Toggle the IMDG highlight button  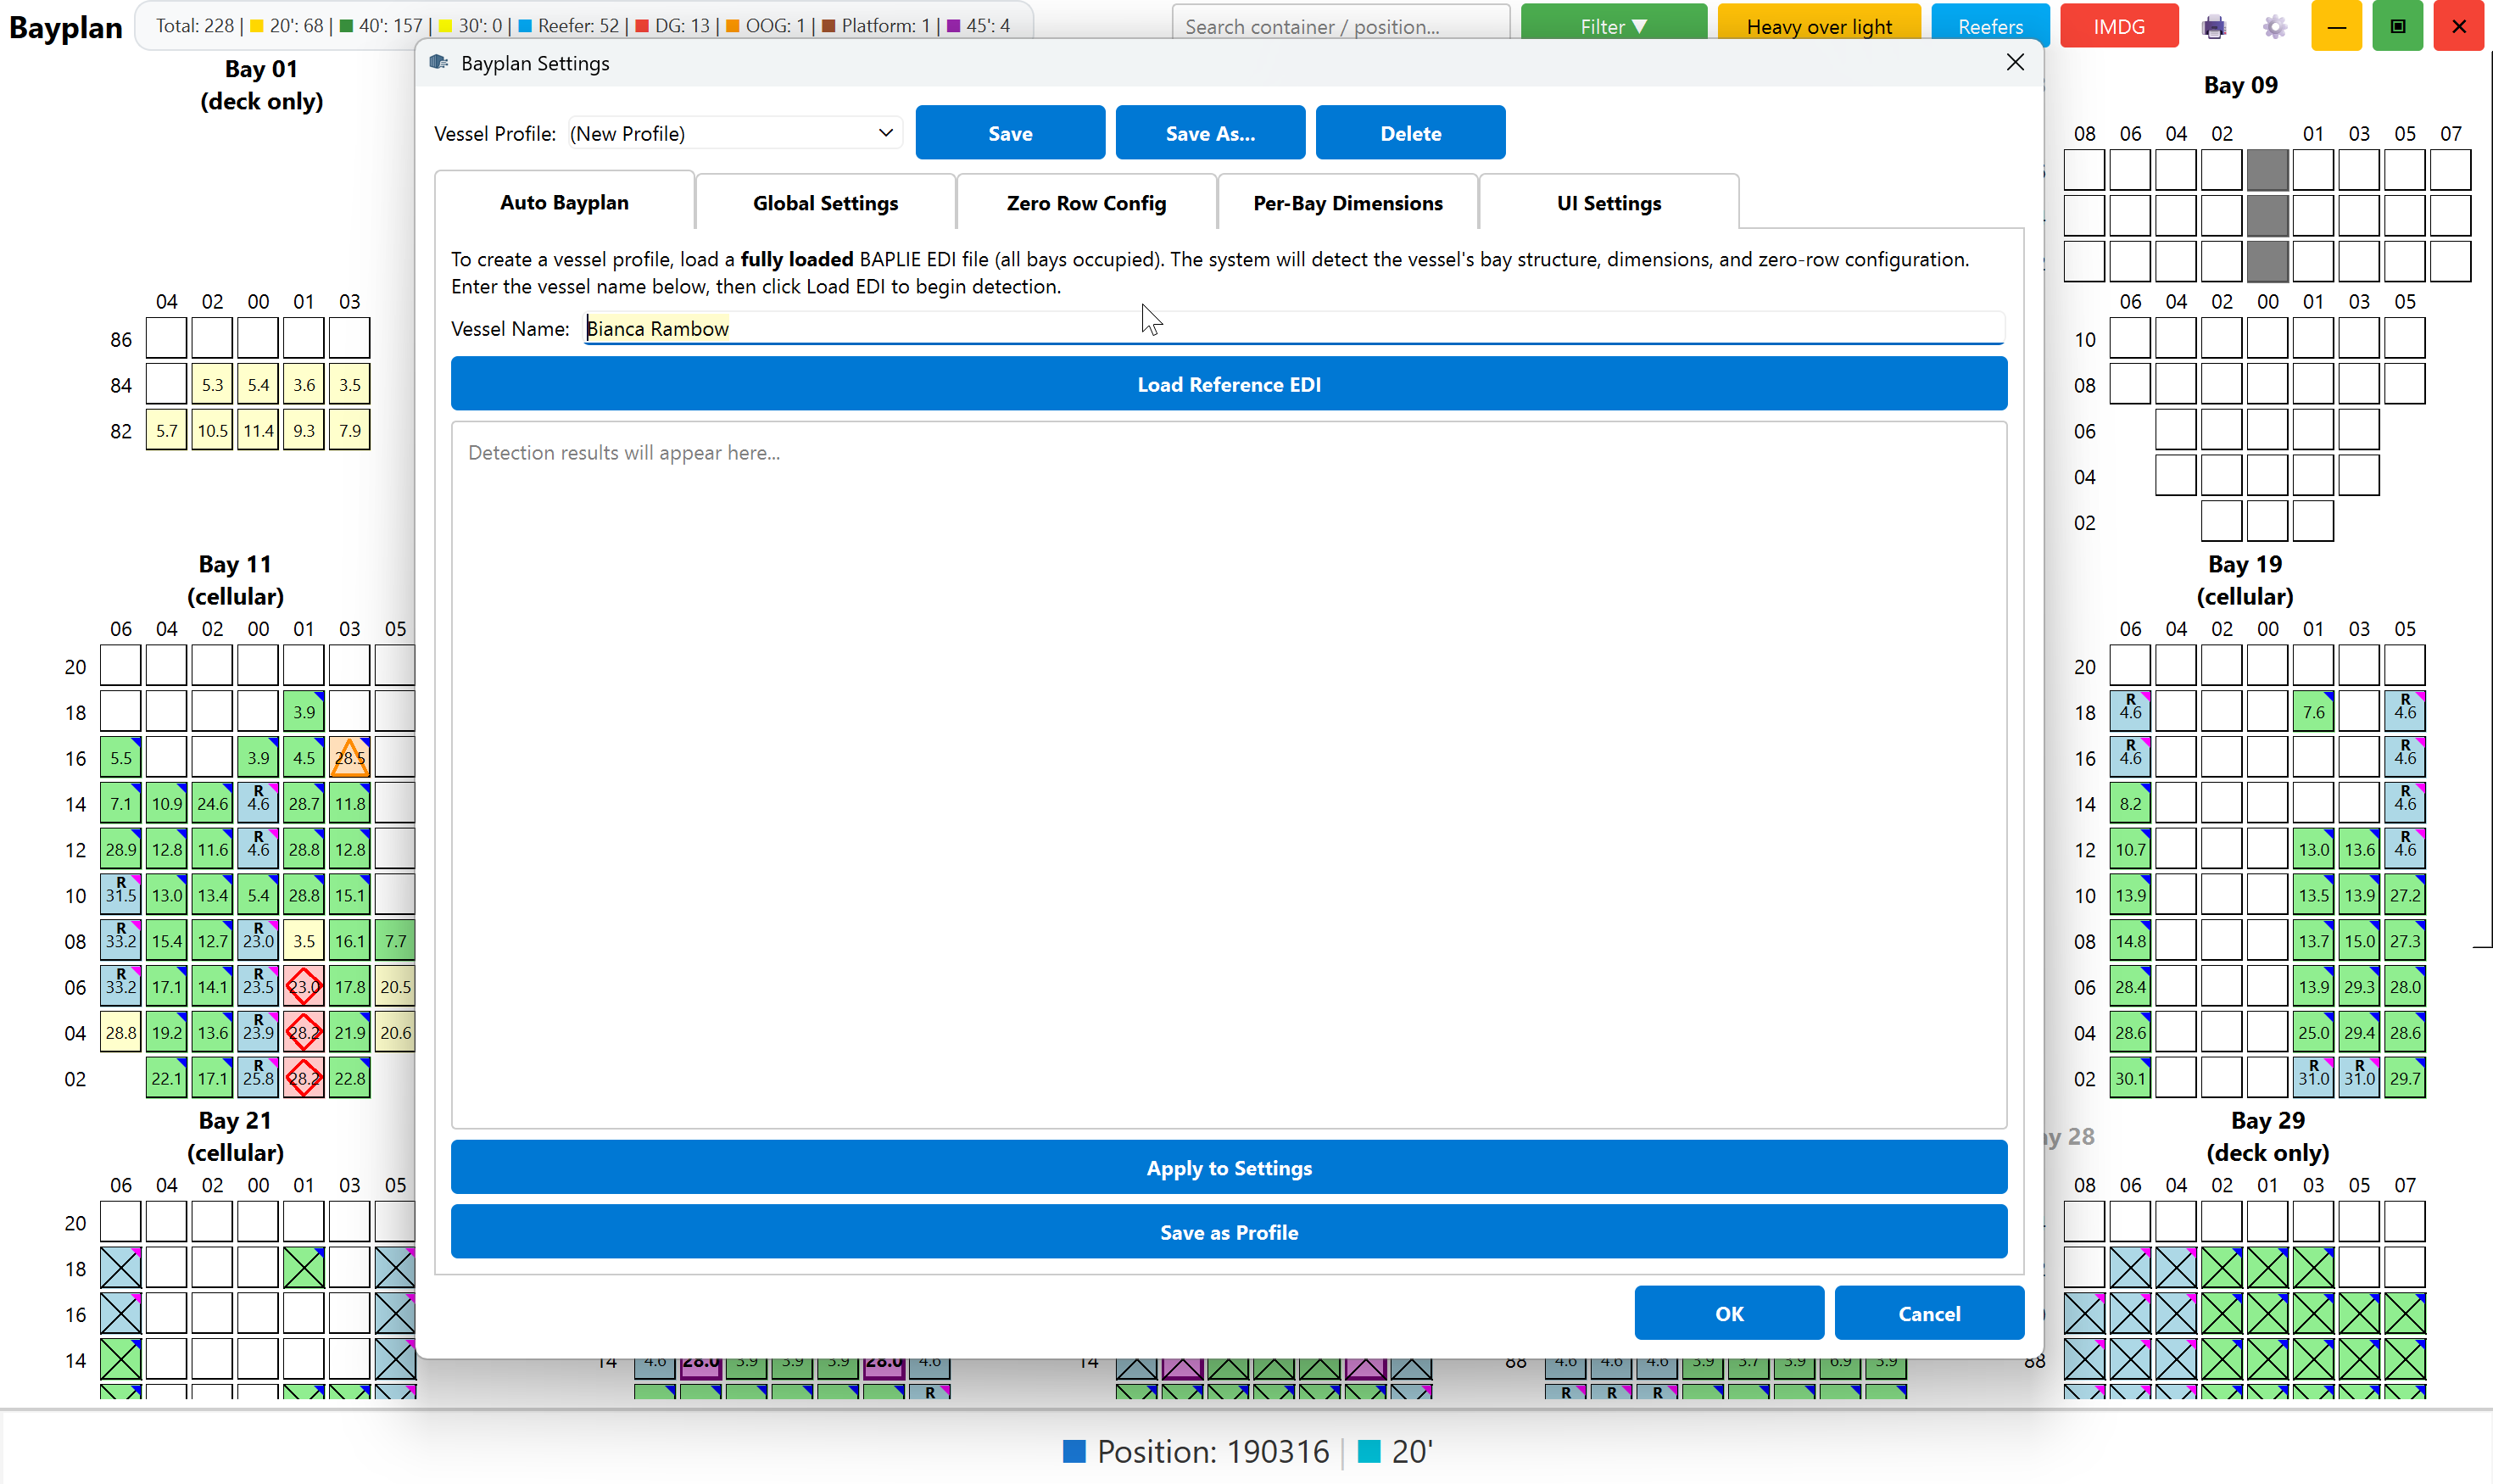[x=2119, y=26]
